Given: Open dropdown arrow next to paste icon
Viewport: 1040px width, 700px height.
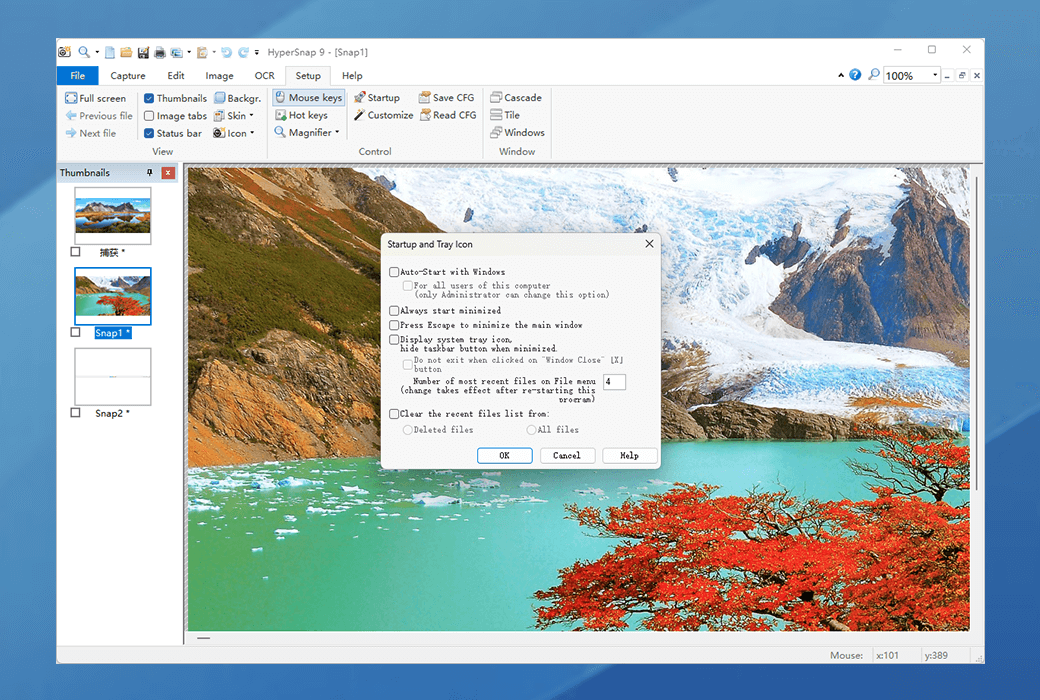Looking at the screenshot, I should pyautogui.click(x=214, y=52).
